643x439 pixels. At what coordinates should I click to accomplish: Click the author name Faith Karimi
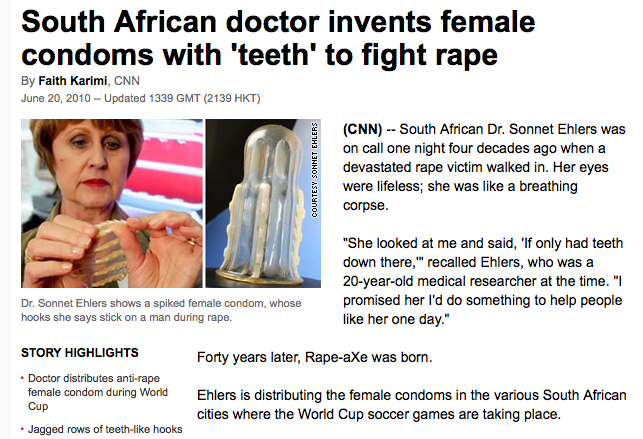click(73, 81)
